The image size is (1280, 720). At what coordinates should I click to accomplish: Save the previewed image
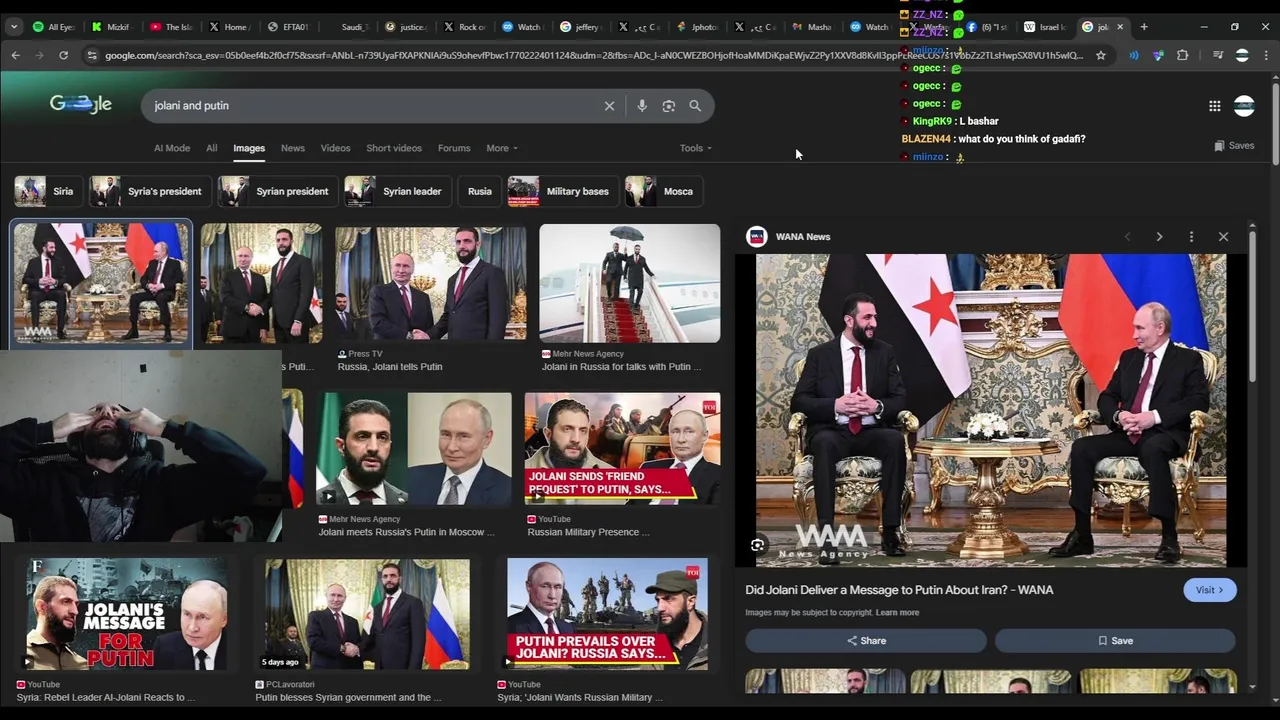click(x=1115, y=641)
